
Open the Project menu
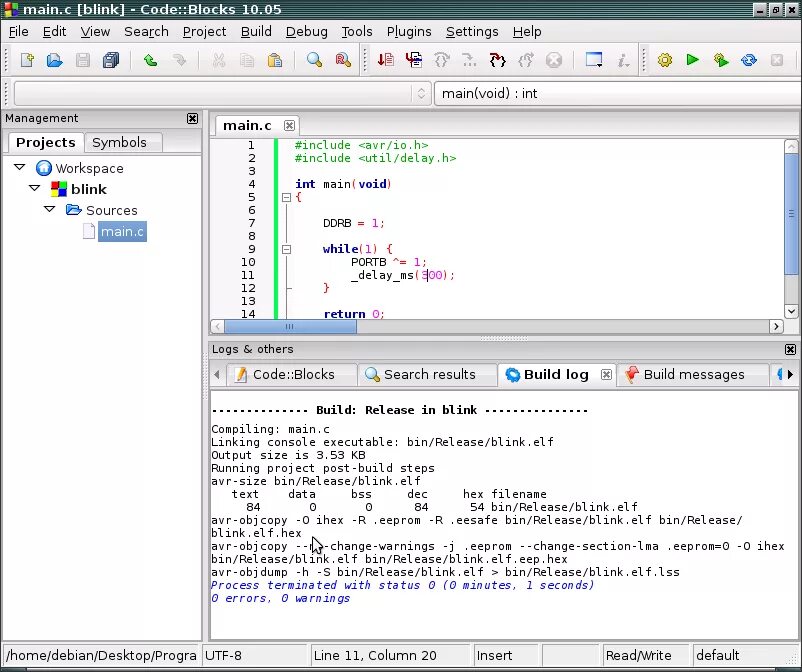tap(204, 32)
